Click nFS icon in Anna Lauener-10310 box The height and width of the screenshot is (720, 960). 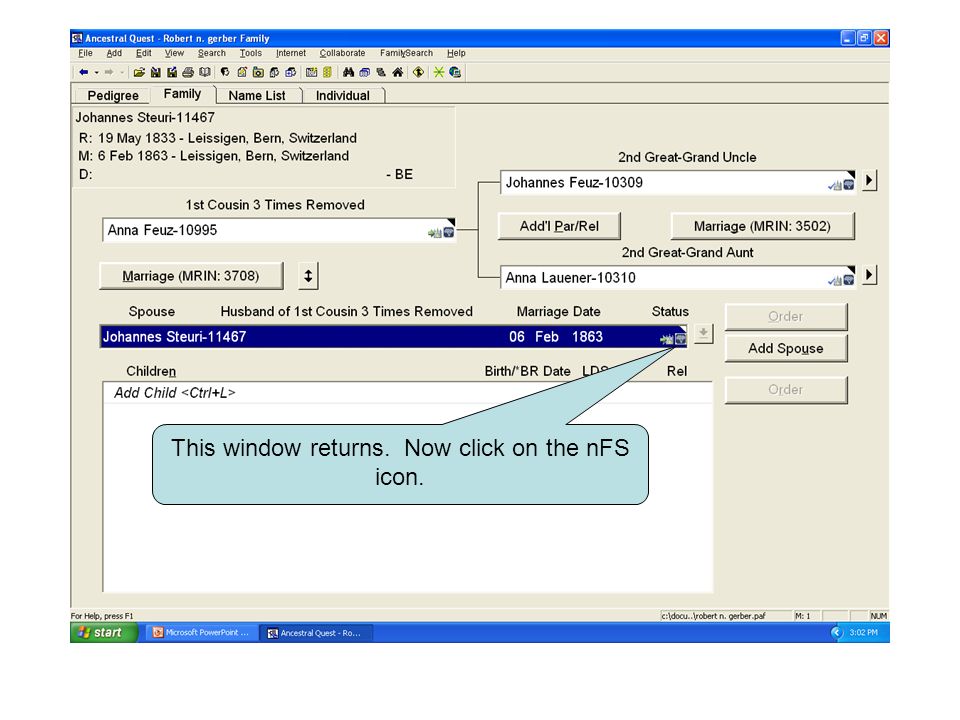[849, 280]
